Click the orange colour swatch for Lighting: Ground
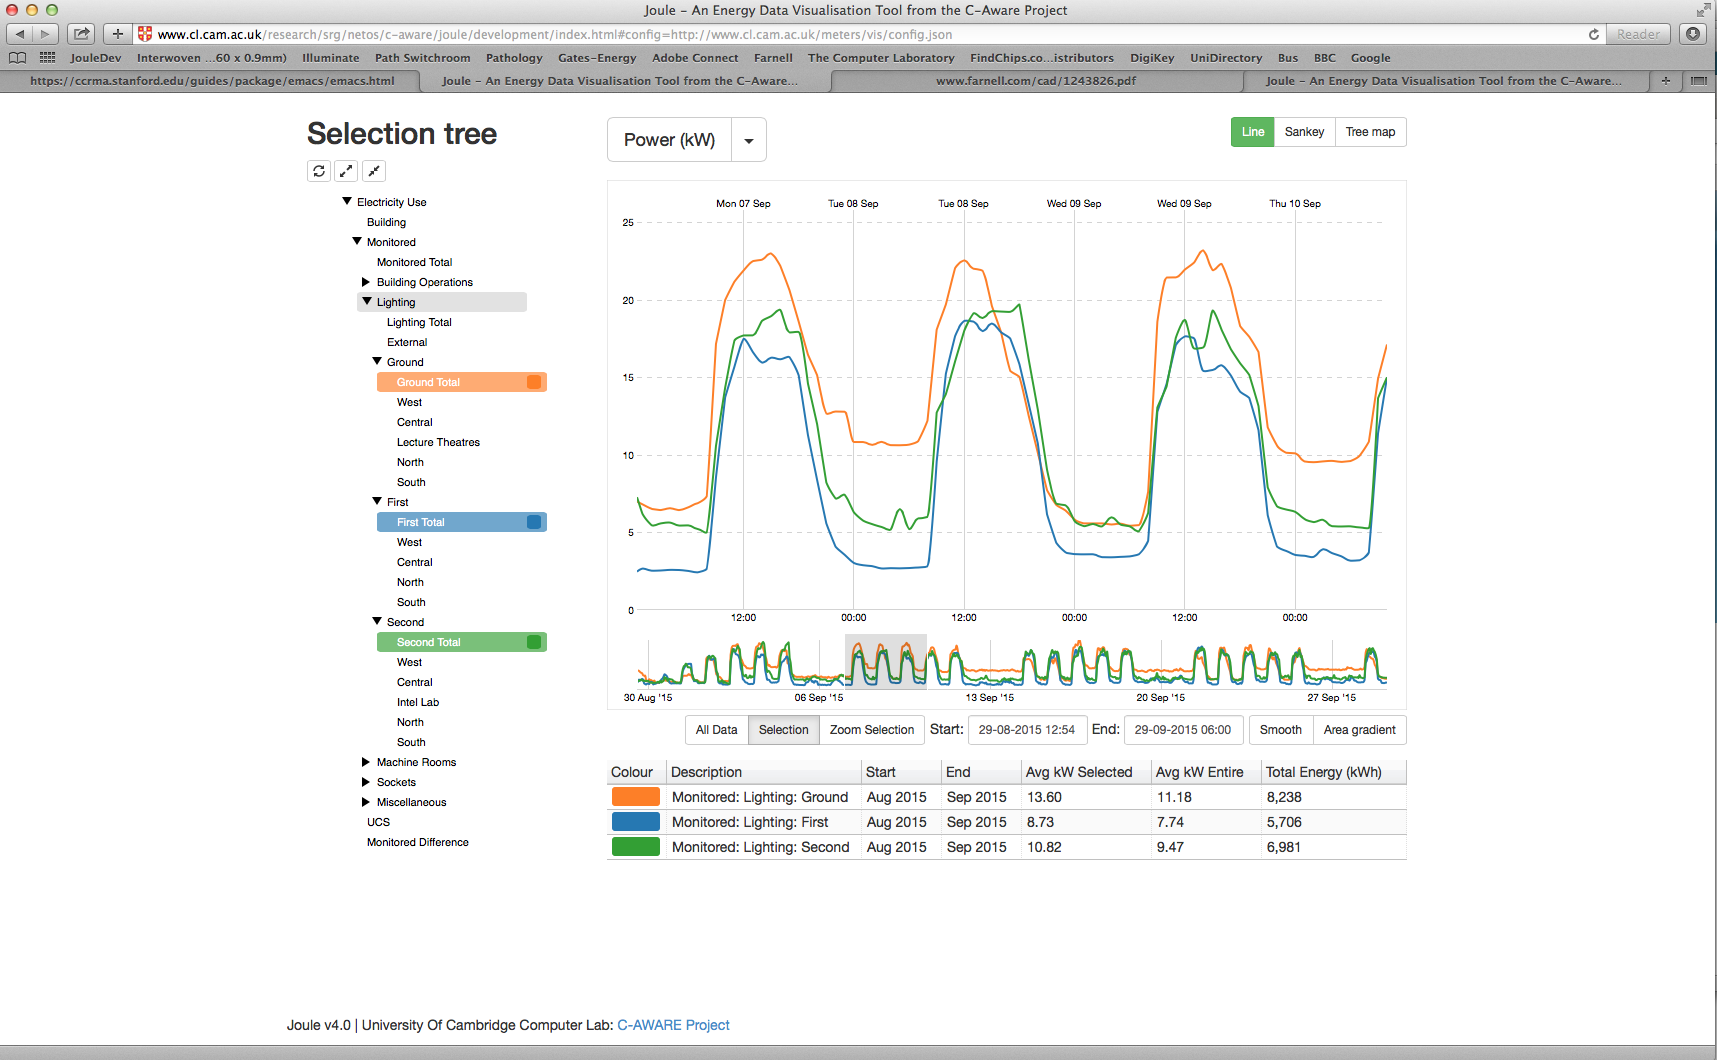The image size is (1717, 1060). (635, 797)
